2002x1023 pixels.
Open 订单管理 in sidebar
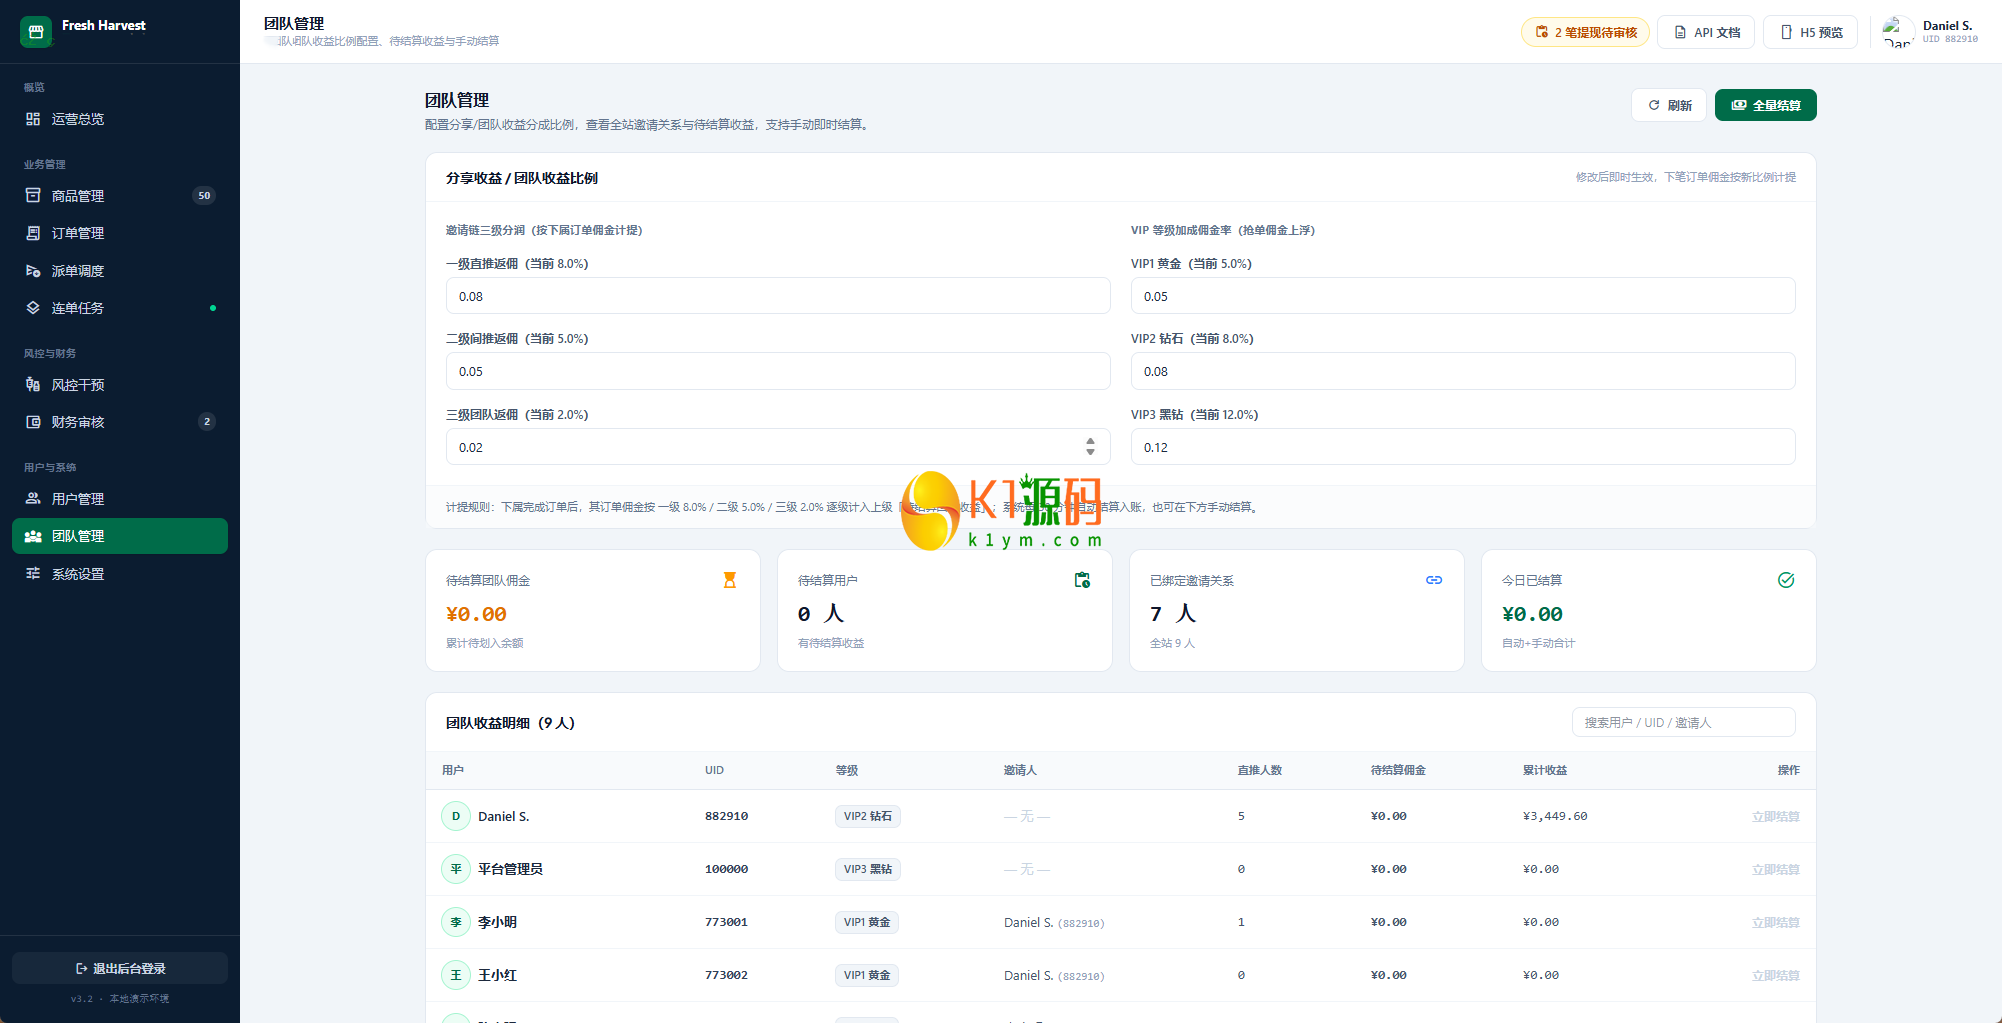[120, 233]
